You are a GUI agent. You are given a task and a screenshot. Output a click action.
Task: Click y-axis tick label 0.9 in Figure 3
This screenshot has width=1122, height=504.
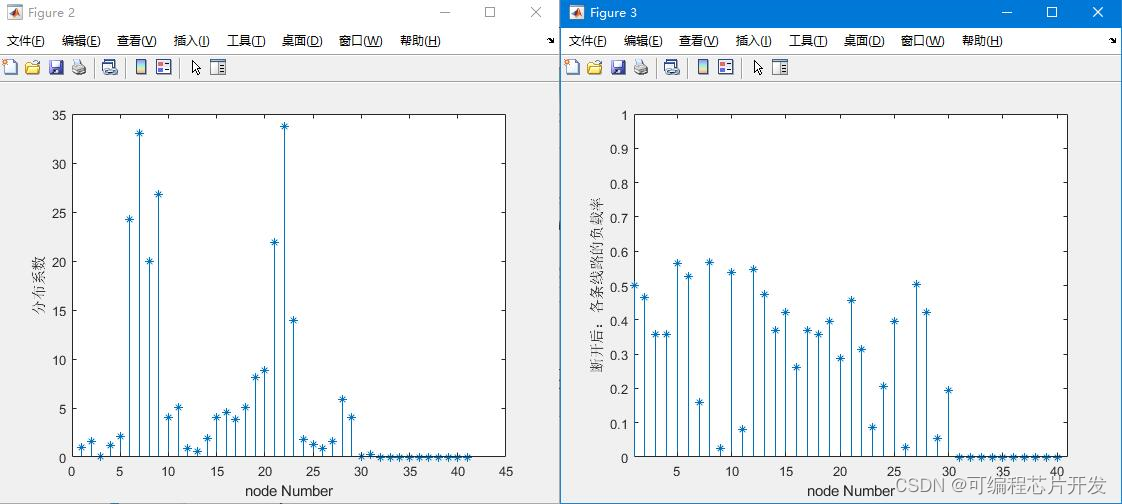click(619, 150)
